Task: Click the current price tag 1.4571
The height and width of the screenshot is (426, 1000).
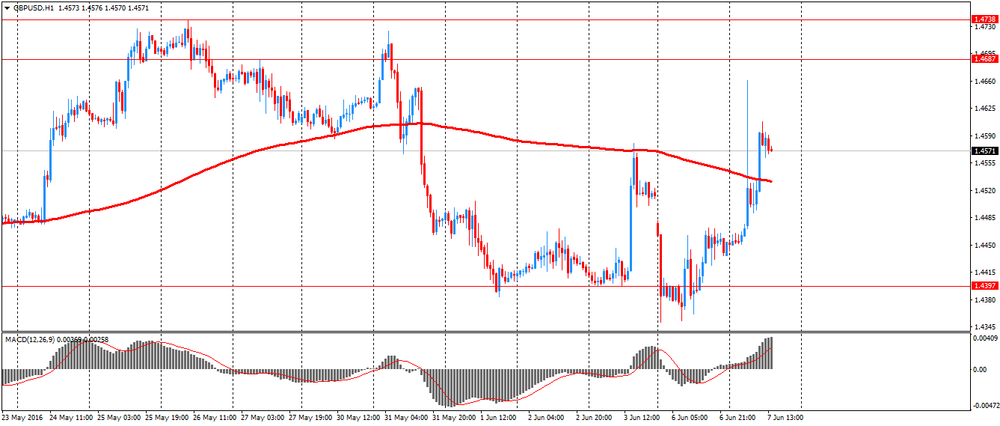Action: (983, 151)
